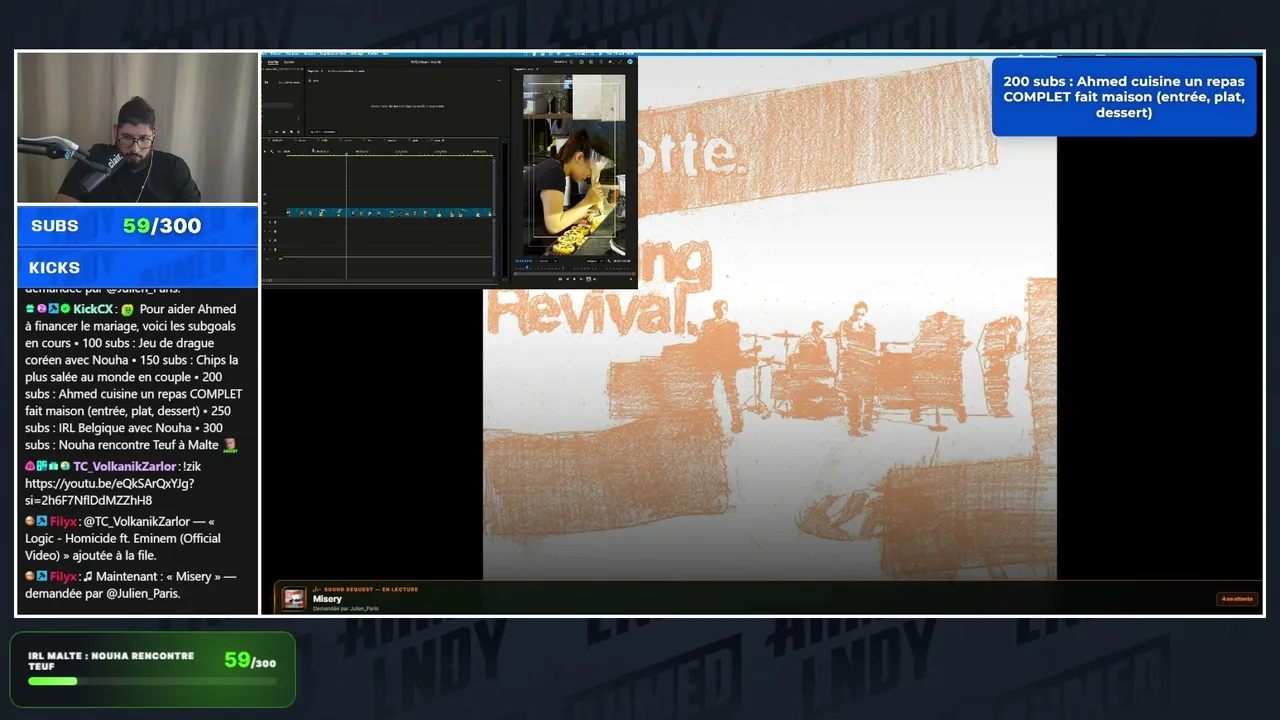1280x720 pixels.
Task: Step back one frame in Program monitor
Action: coord(567,279)
